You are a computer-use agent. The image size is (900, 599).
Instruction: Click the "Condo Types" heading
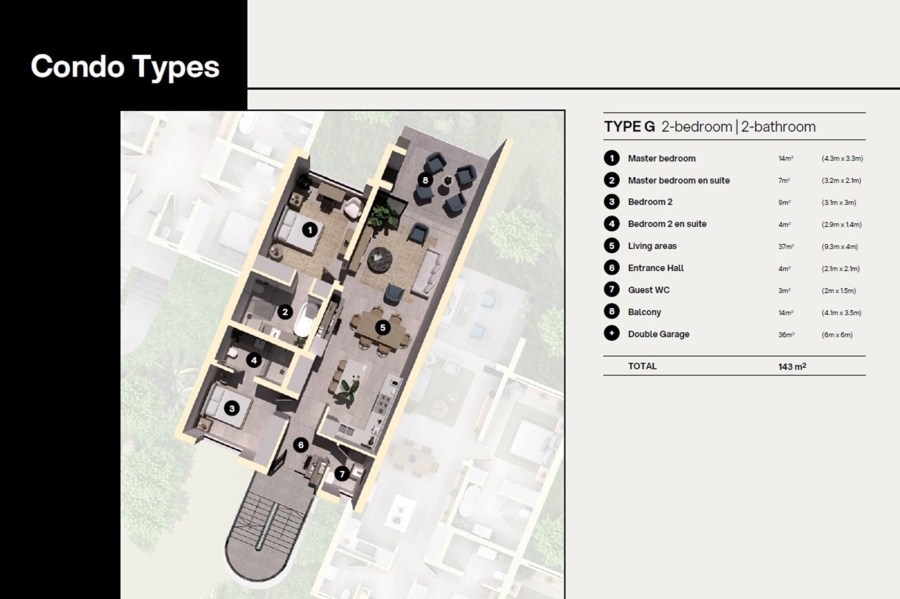pyautogui.click(x=125, y=67)
